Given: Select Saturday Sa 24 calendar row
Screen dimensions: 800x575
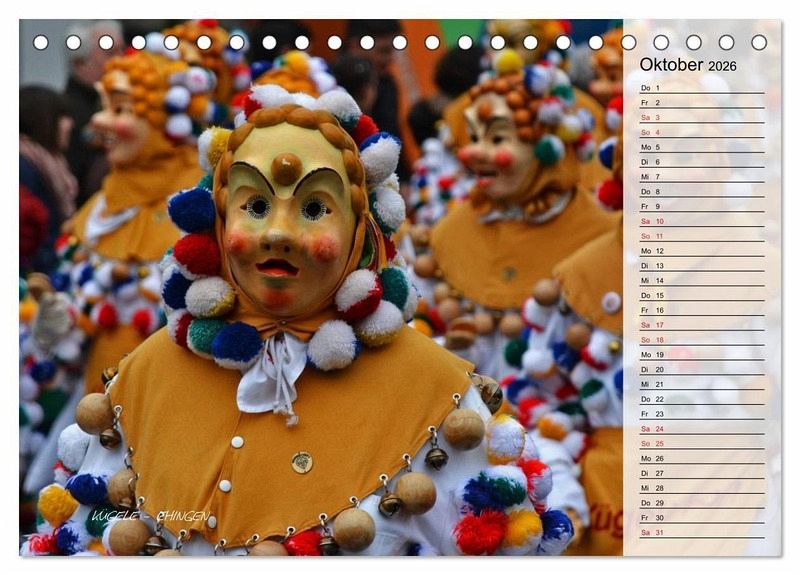Looking at the screenshot, I should click(700, 429).
